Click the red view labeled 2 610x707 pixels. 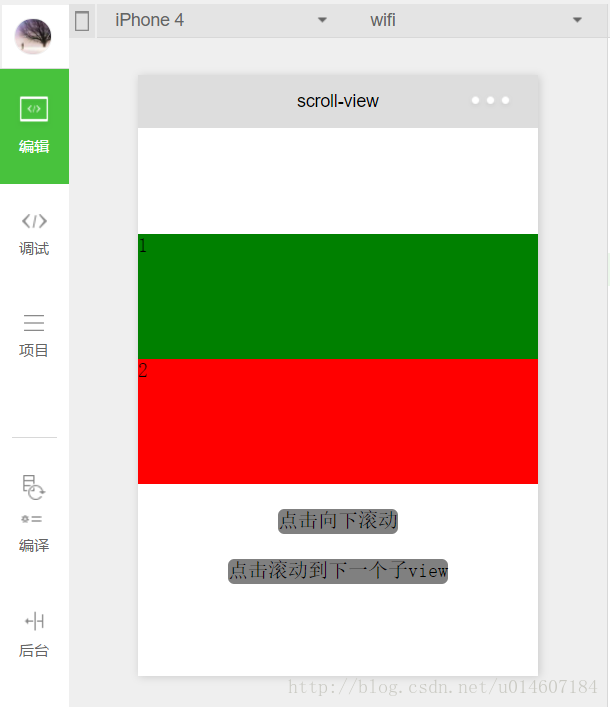point(338,421)
